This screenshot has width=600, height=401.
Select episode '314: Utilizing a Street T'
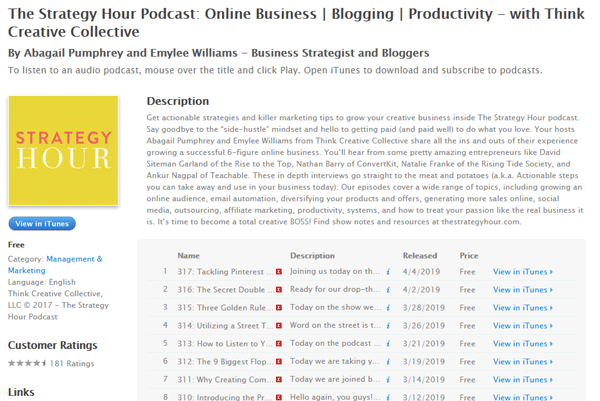(225, 326)
